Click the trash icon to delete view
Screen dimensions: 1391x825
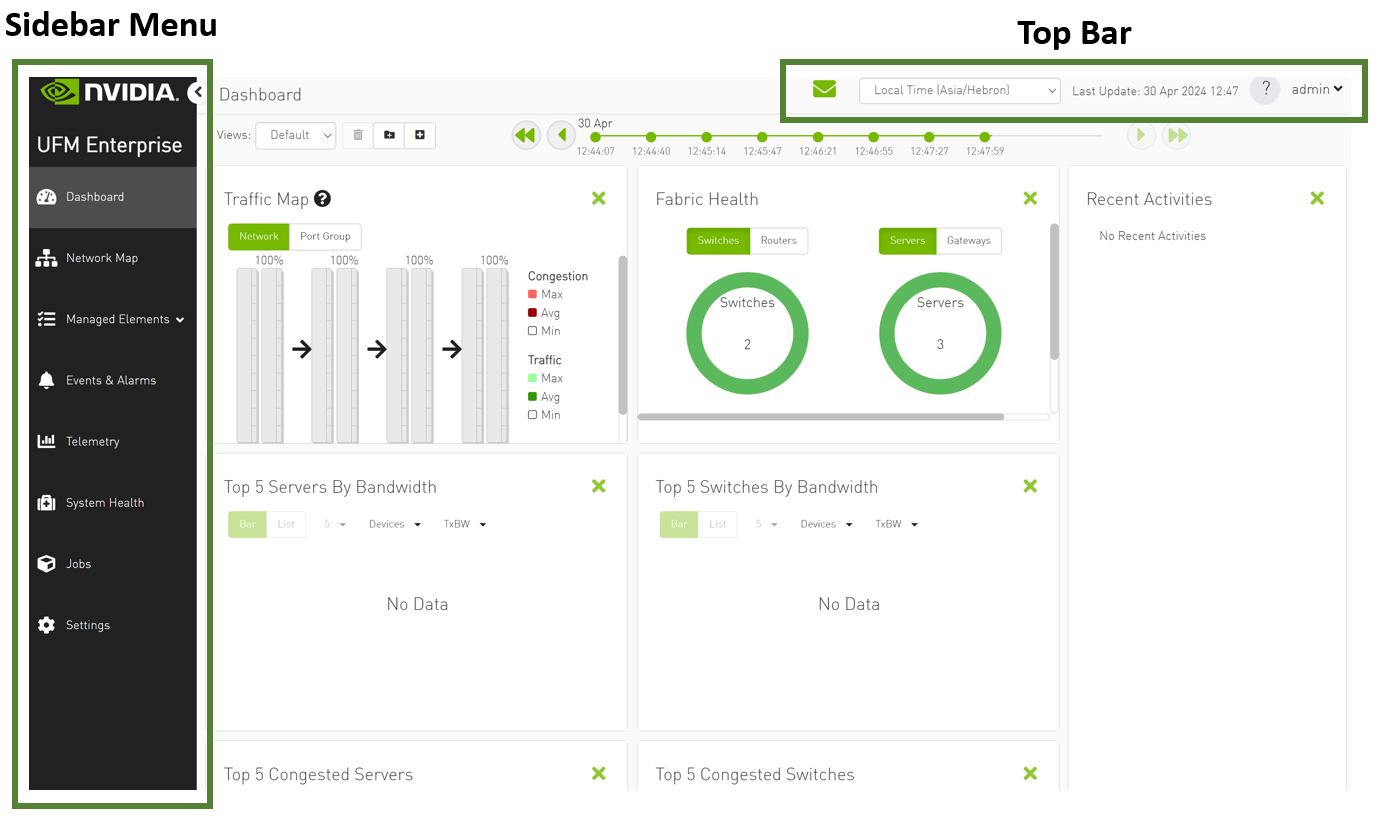click(x=358, y=135)
